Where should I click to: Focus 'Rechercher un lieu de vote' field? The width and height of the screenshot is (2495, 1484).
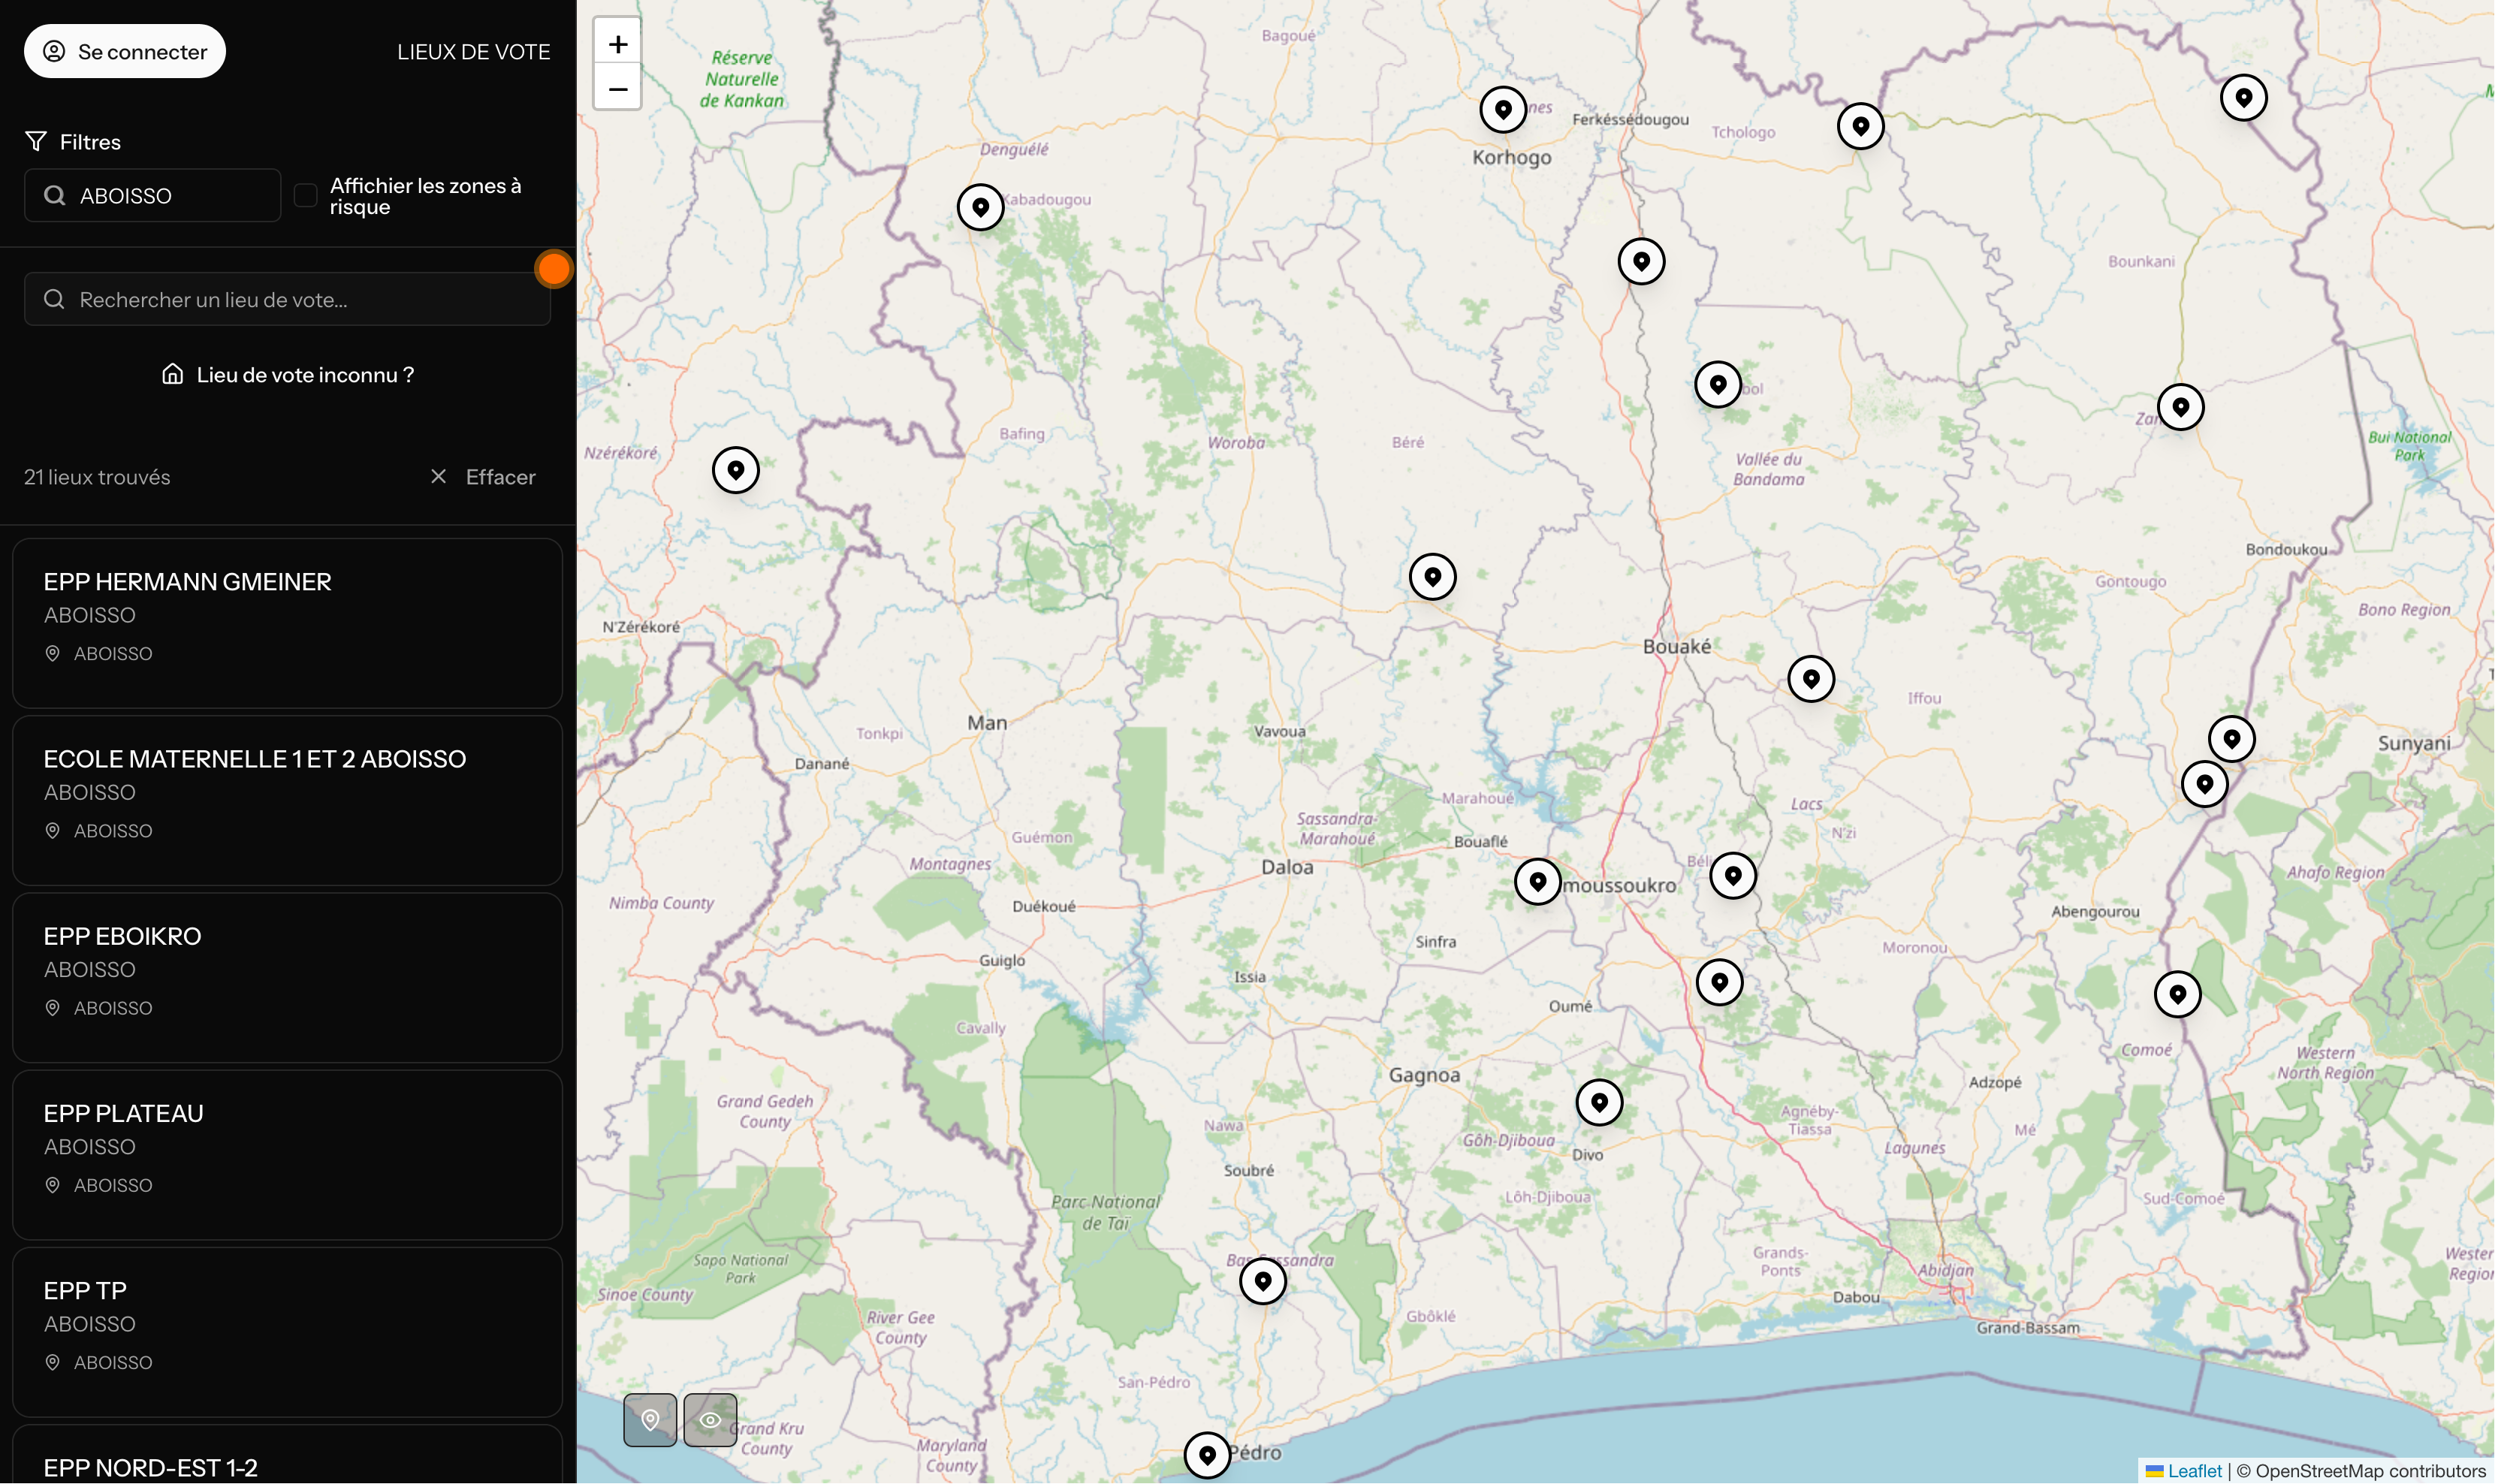[x=288, y=300]
